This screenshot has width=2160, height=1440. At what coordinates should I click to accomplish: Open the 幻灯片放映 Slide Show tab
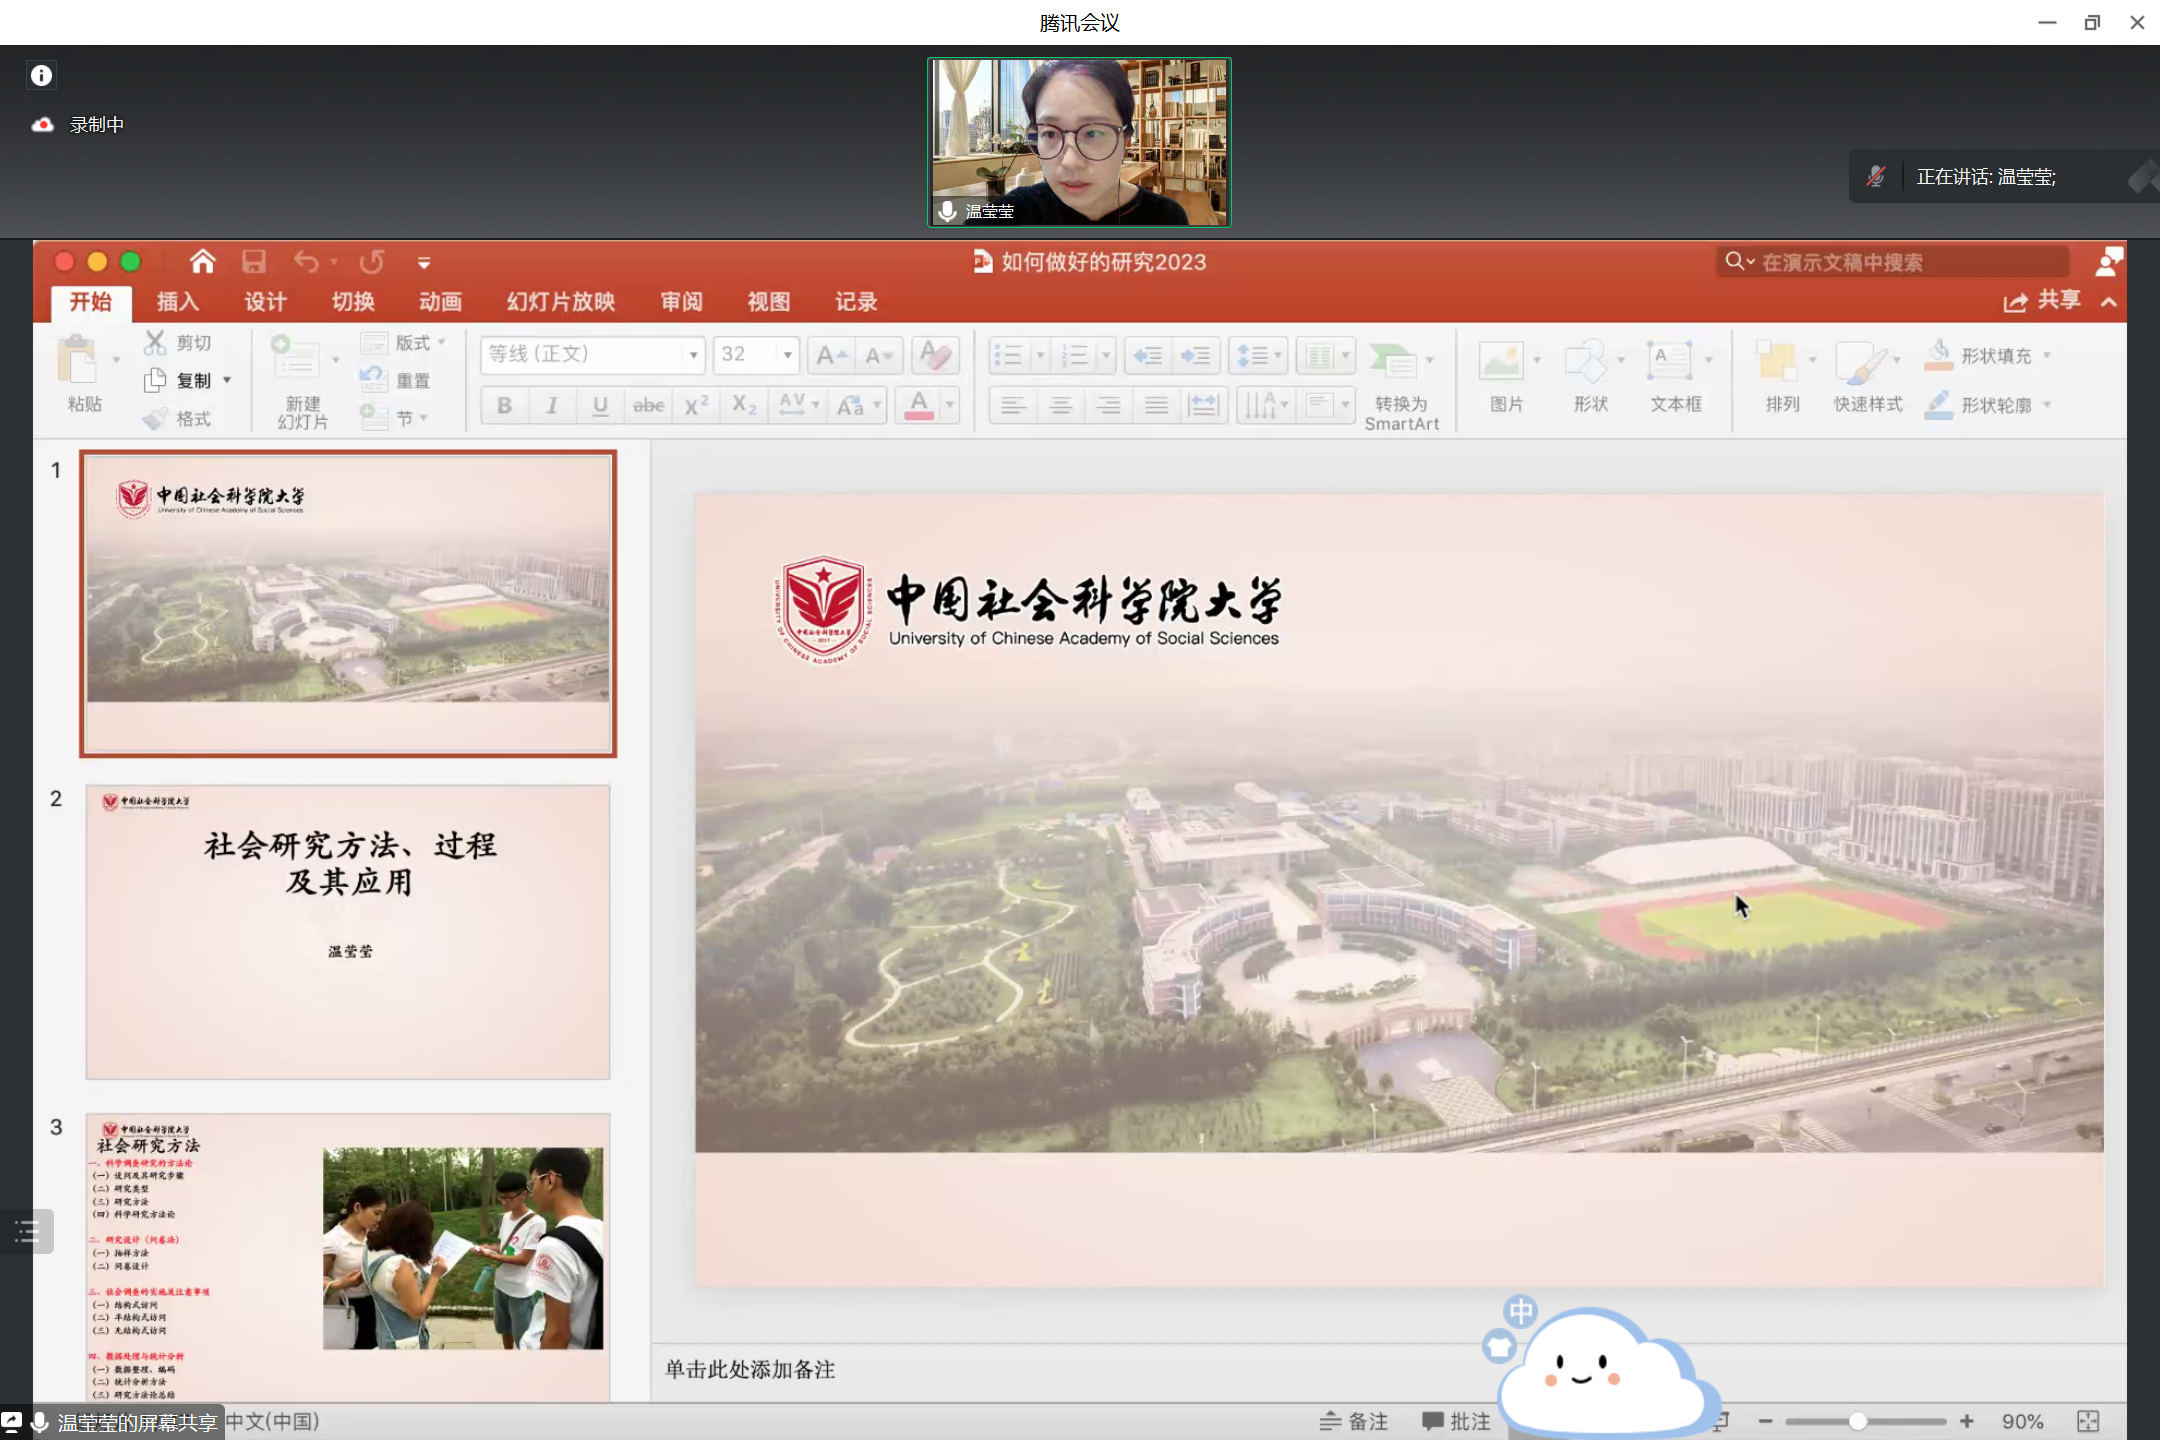pyautogui.click(x=560, y=302)
